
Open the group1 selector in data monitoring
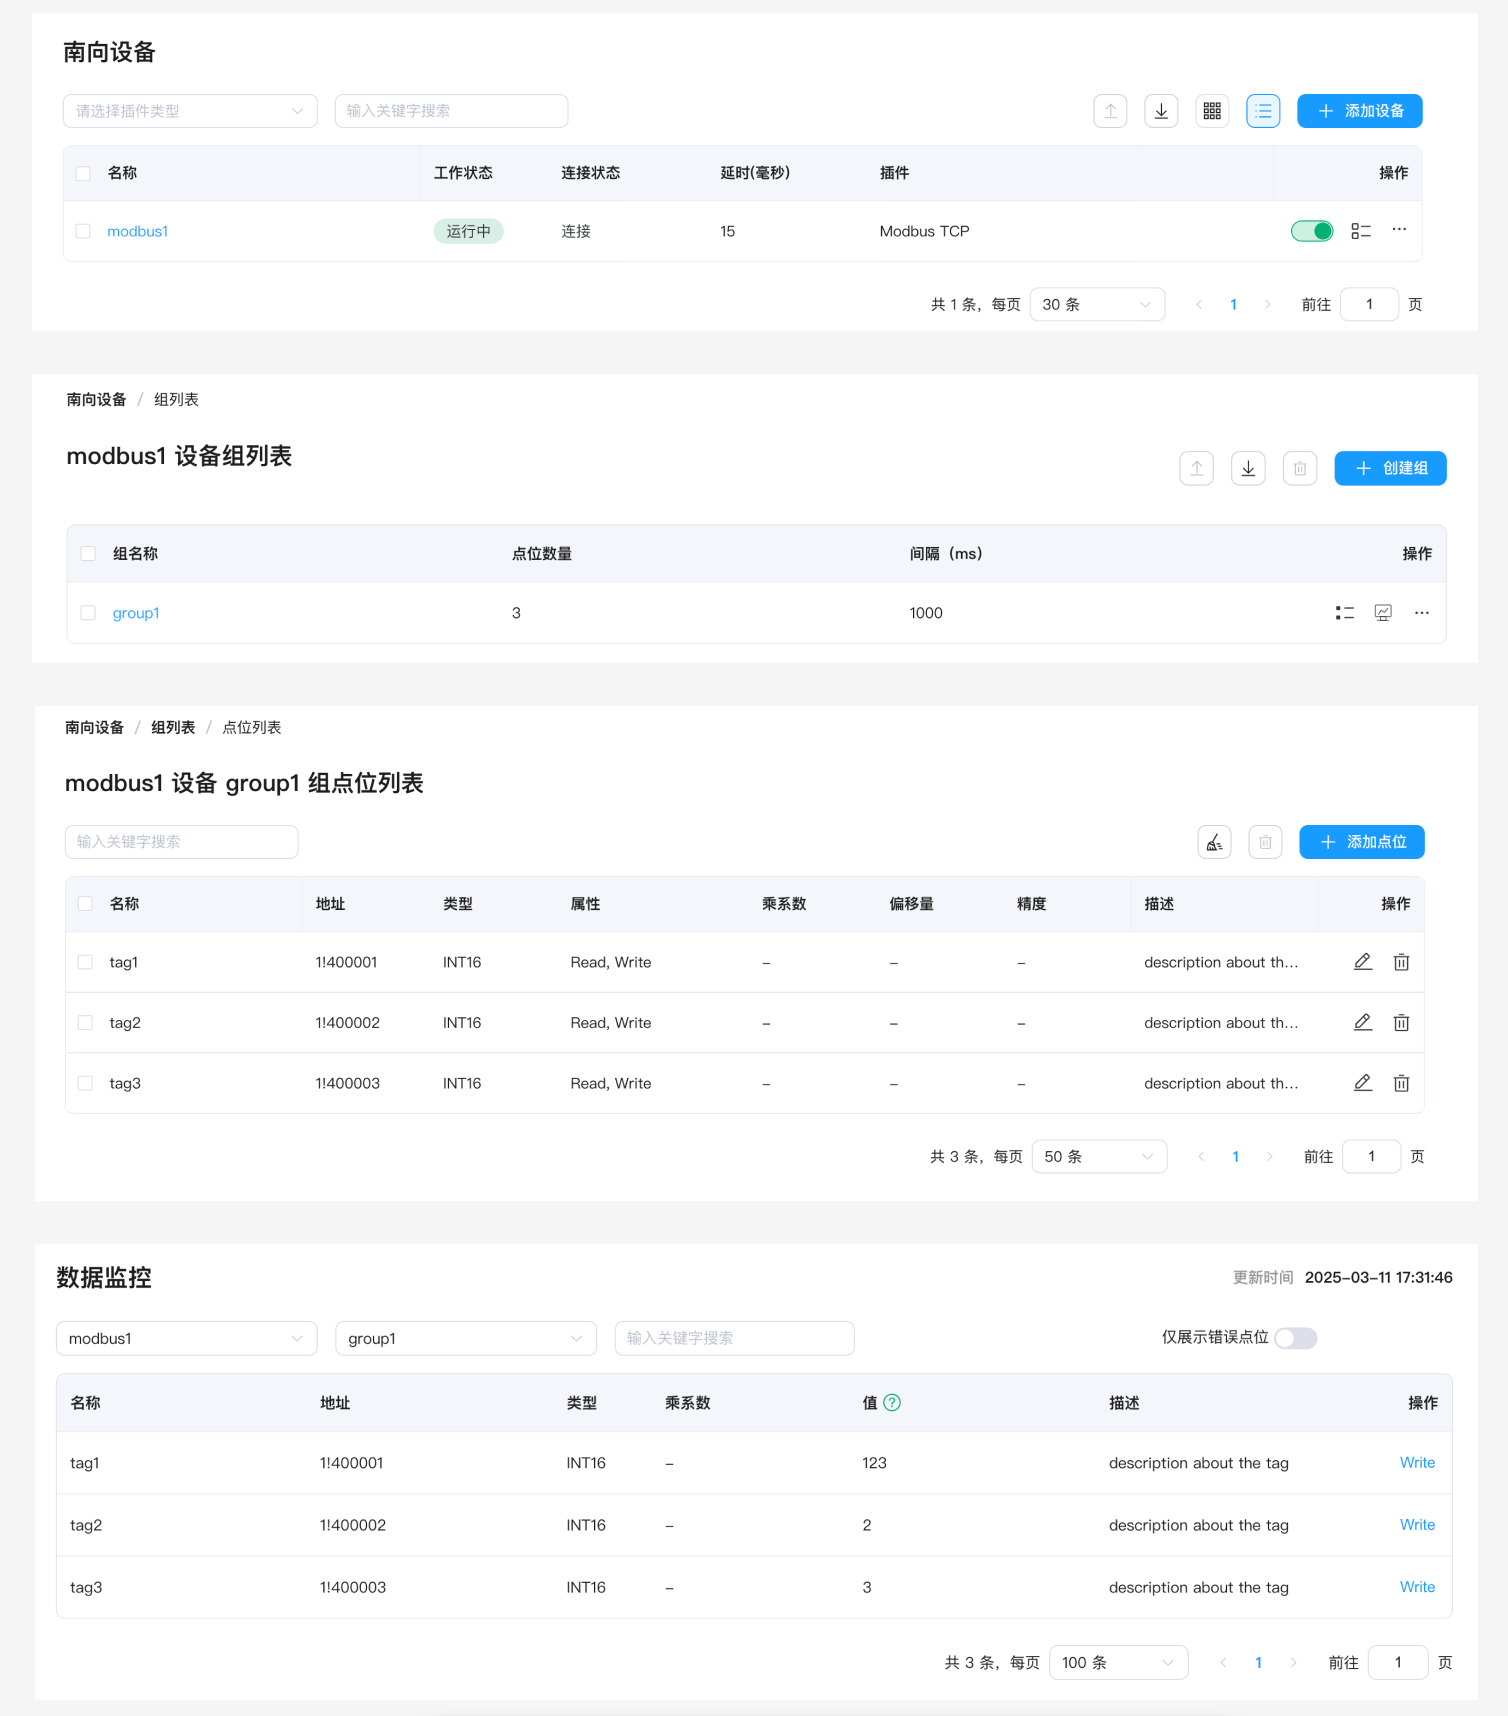(465, 1338)
